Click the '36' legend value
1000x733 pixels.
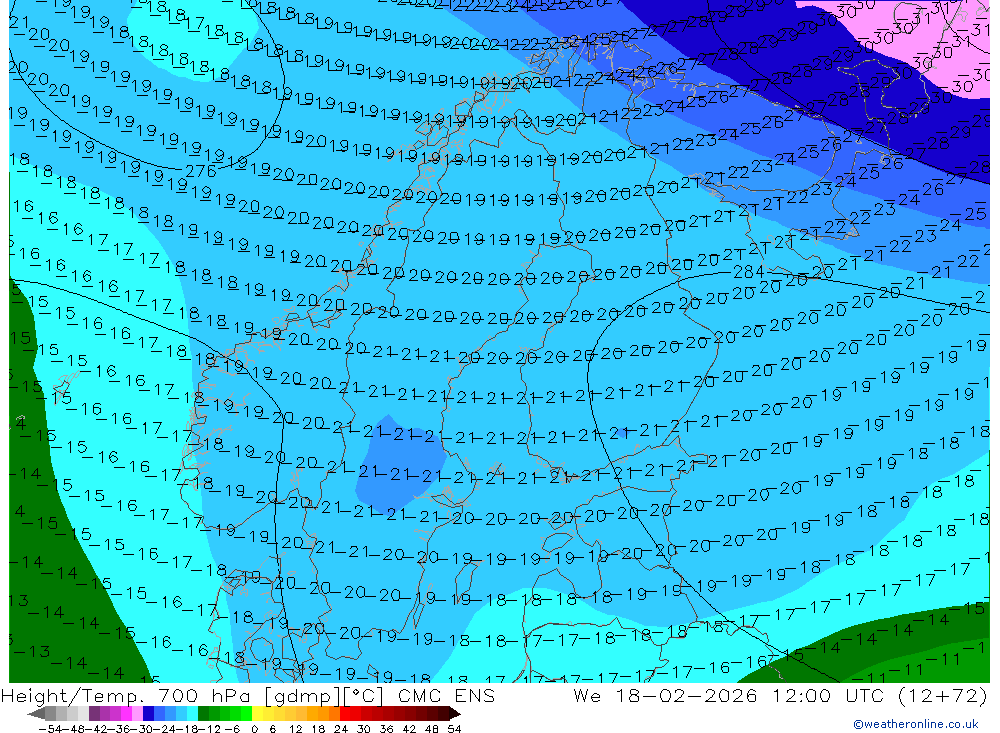coord(386,729)
